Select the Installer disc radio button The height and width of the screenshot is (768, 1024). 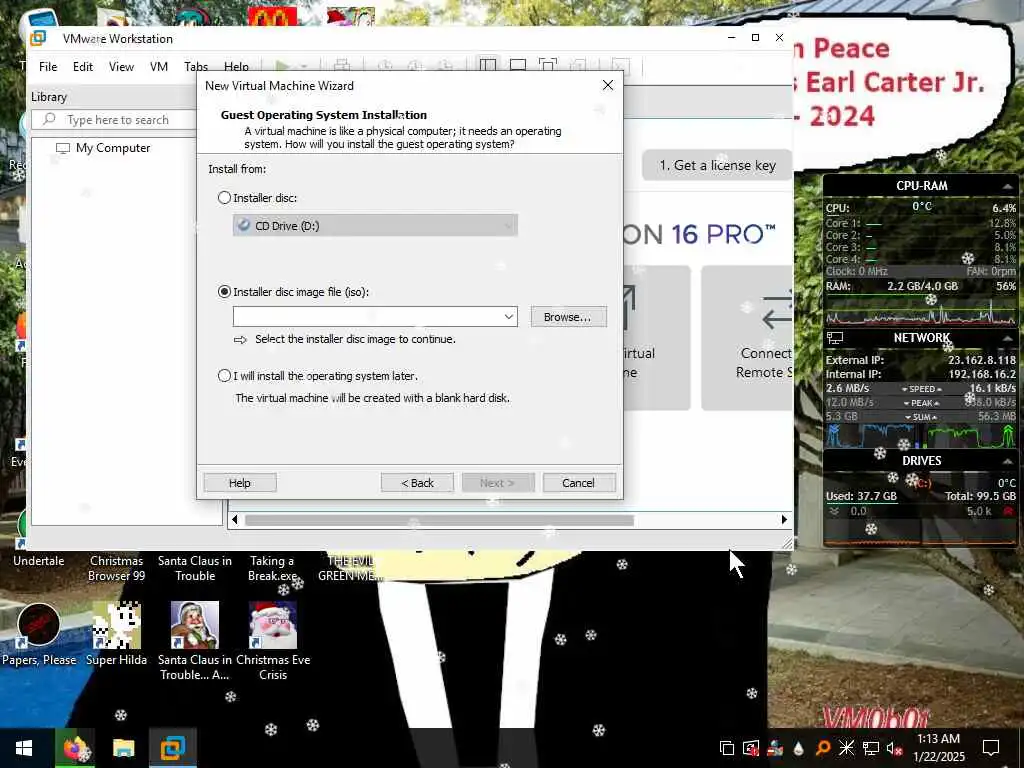coord(224,197)
